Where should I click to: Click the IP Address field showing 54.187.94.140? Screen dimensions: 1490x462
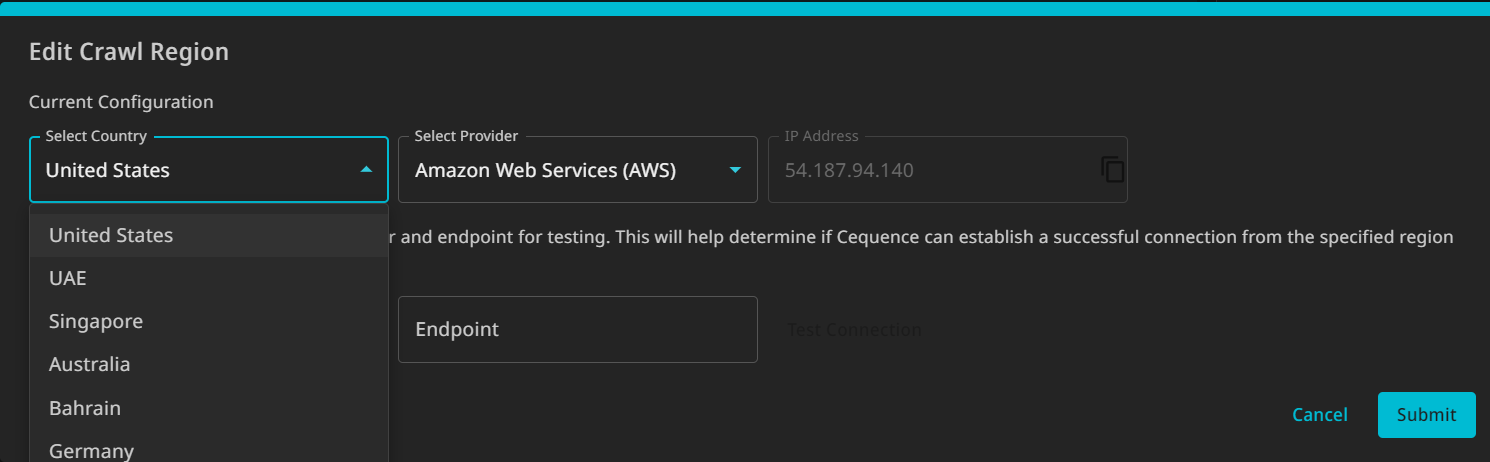point(948,169)
